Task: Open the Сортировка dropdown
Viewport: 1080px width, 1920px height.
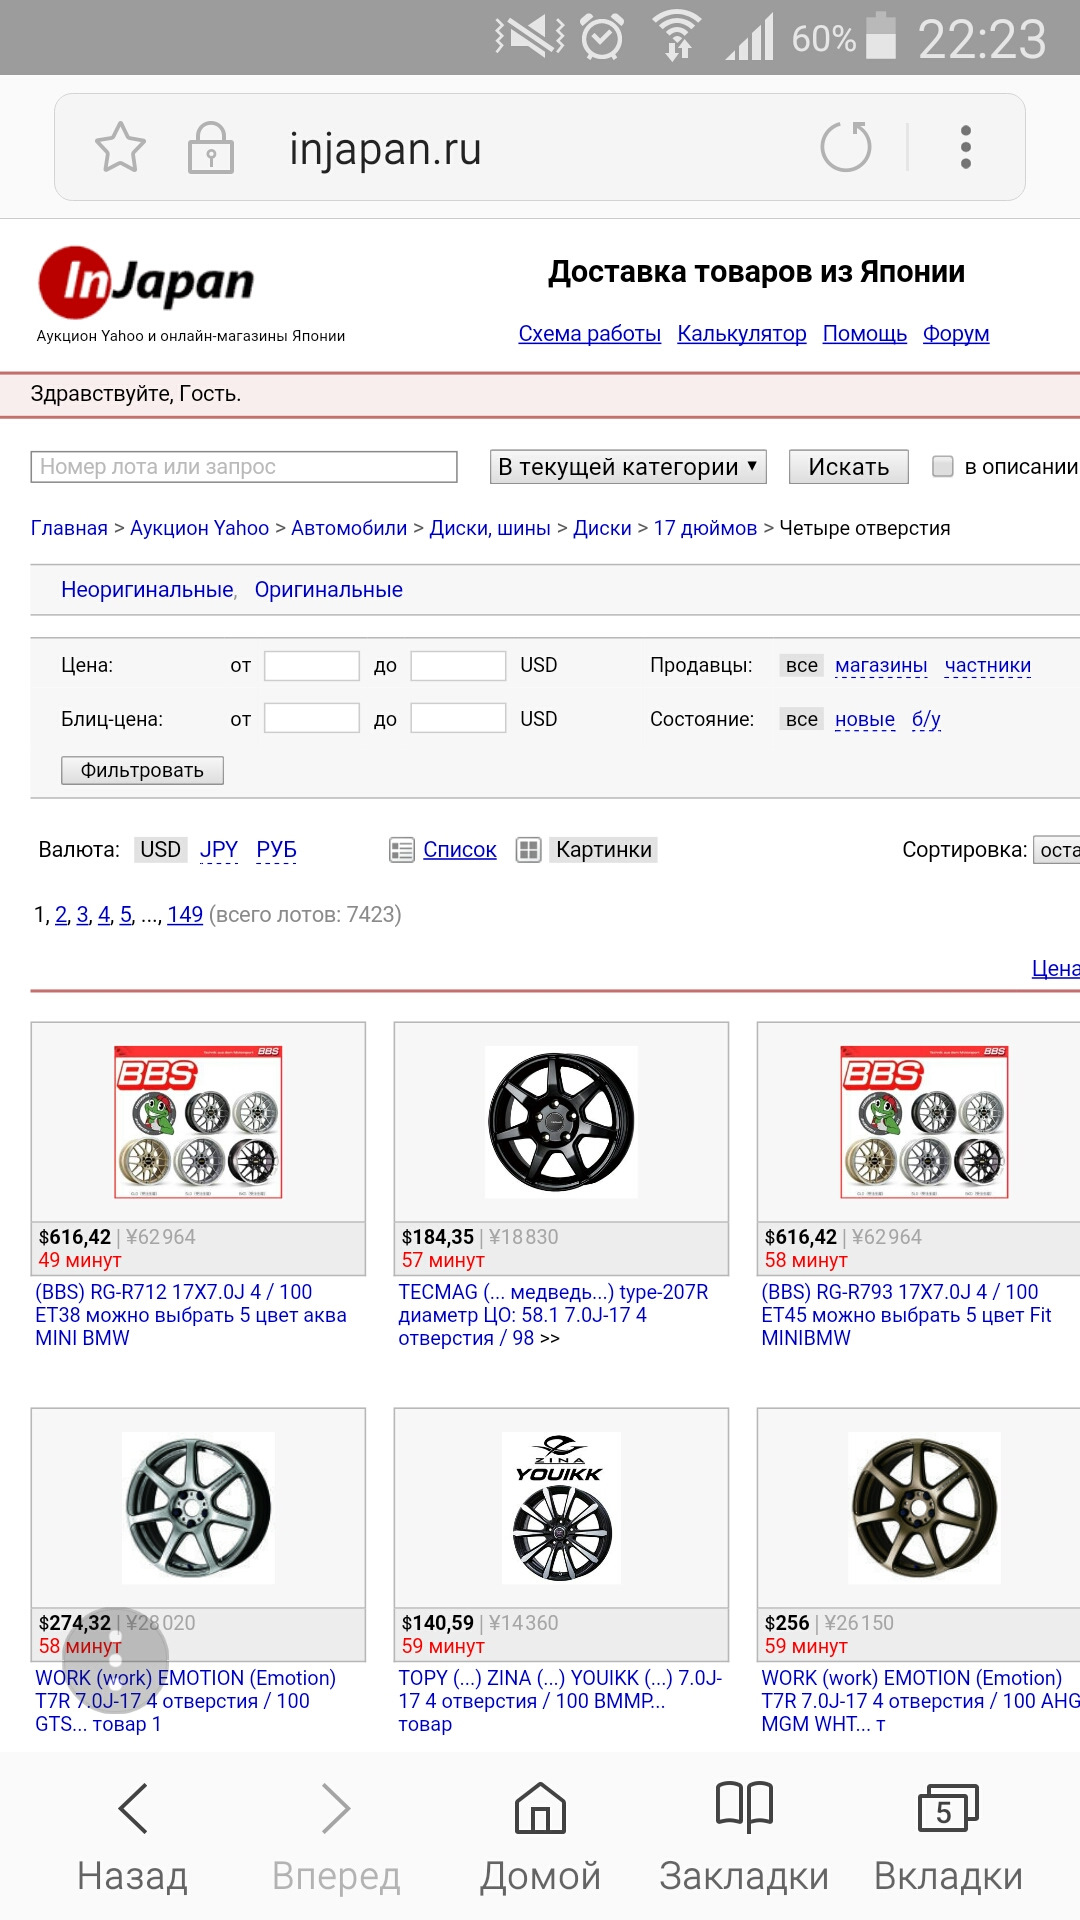Action: [x=1057, y=850]
